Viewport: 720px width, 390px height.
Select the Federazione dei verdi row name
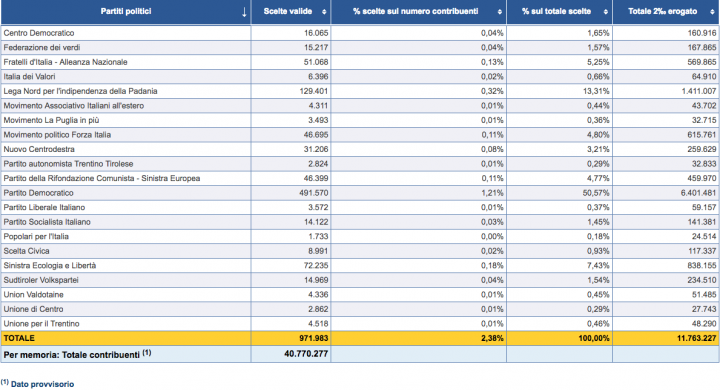42,47
